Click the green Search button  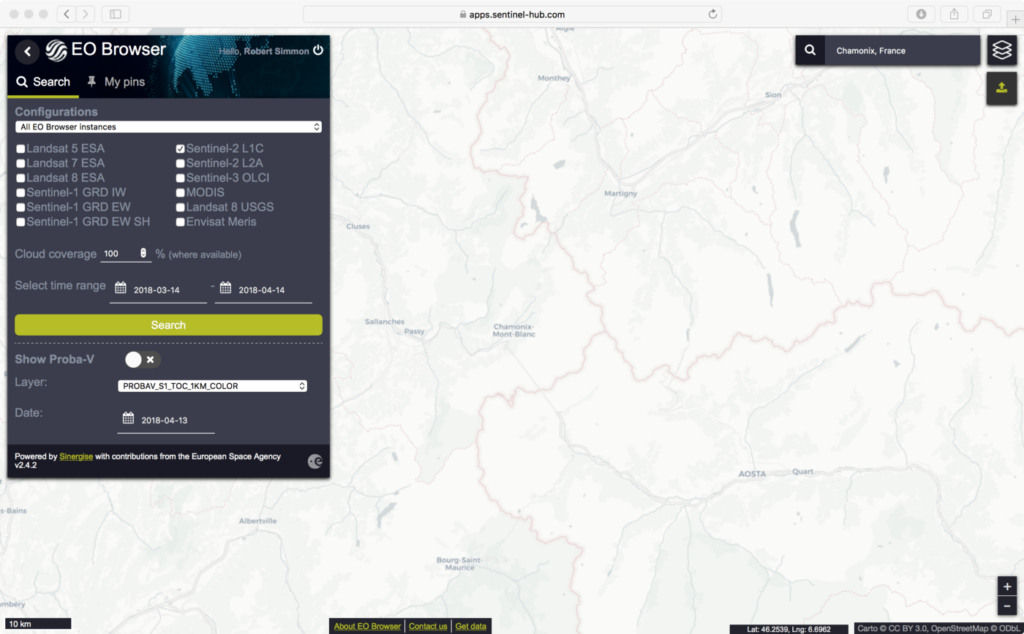coord(168,325)
